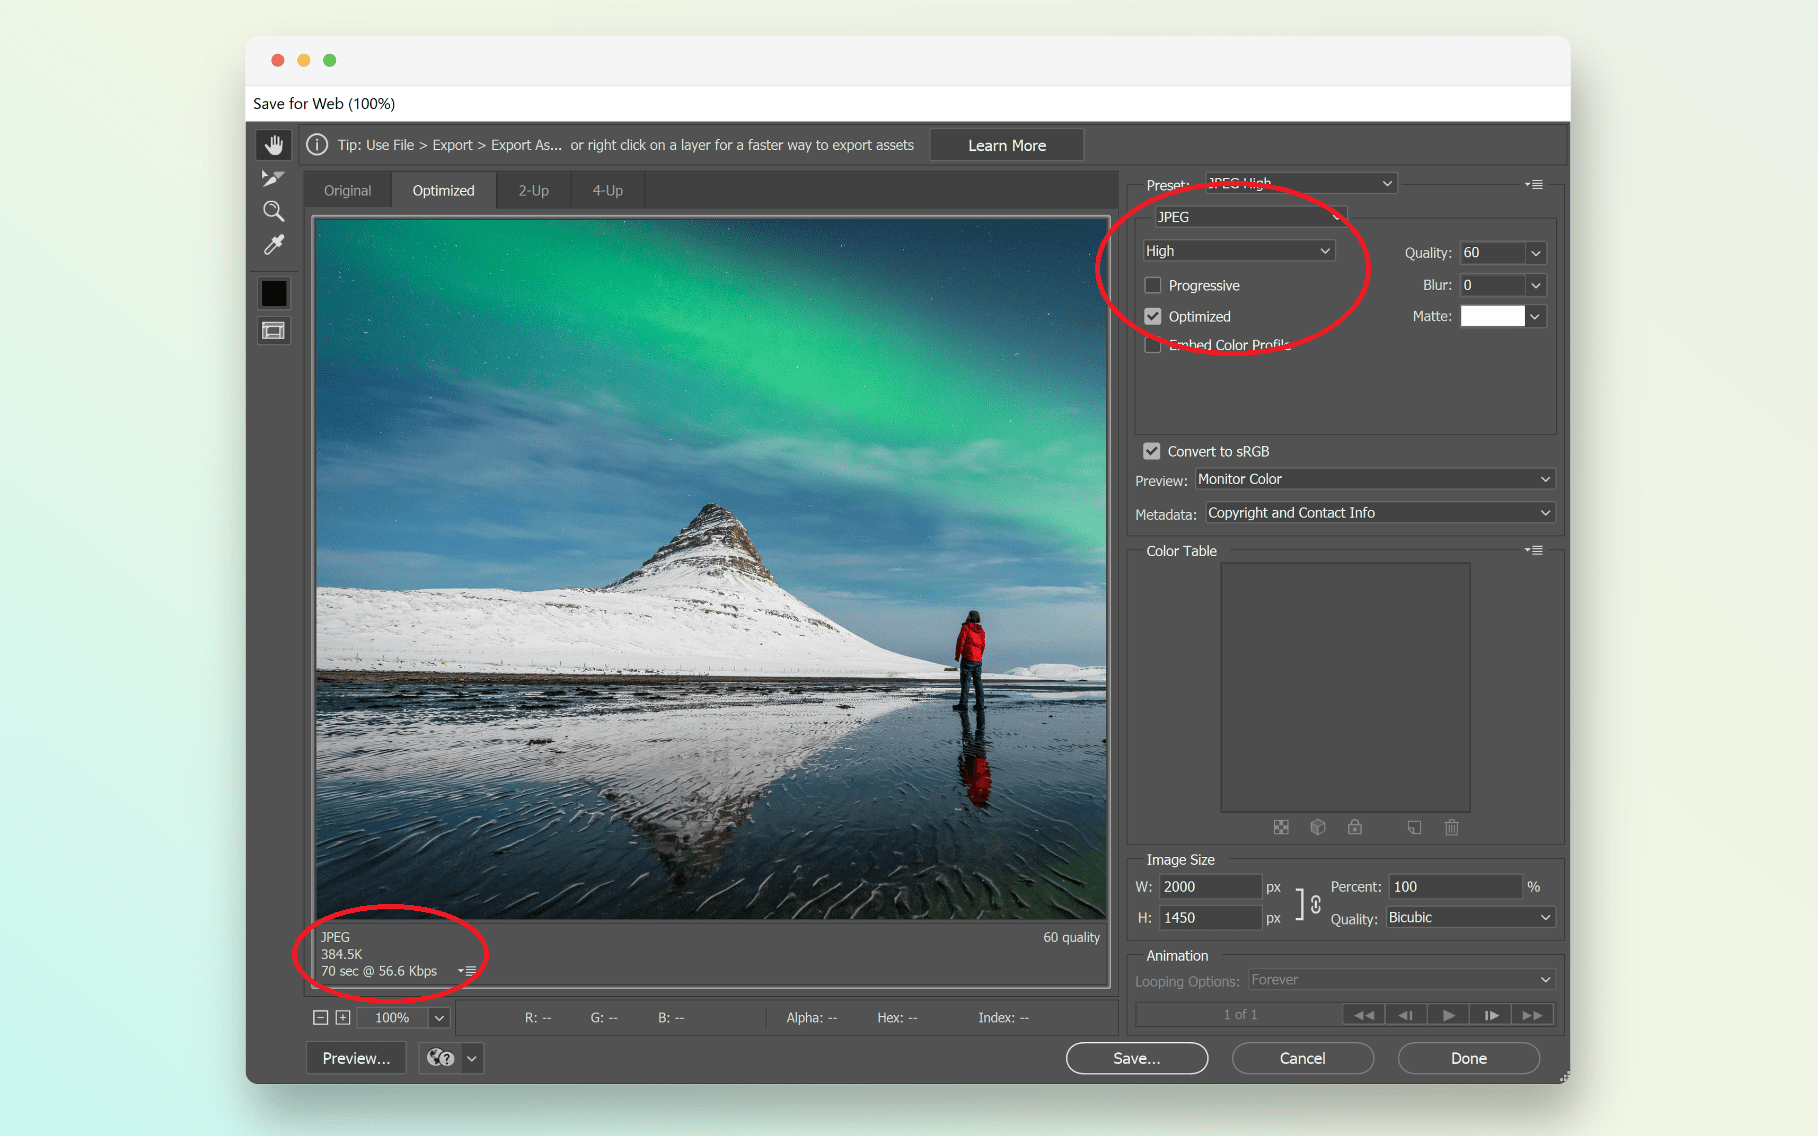Viewport: 1818px width, 1136px height.
Task: Open the Metadata dropdown
Action: (x=1379, y=513)
